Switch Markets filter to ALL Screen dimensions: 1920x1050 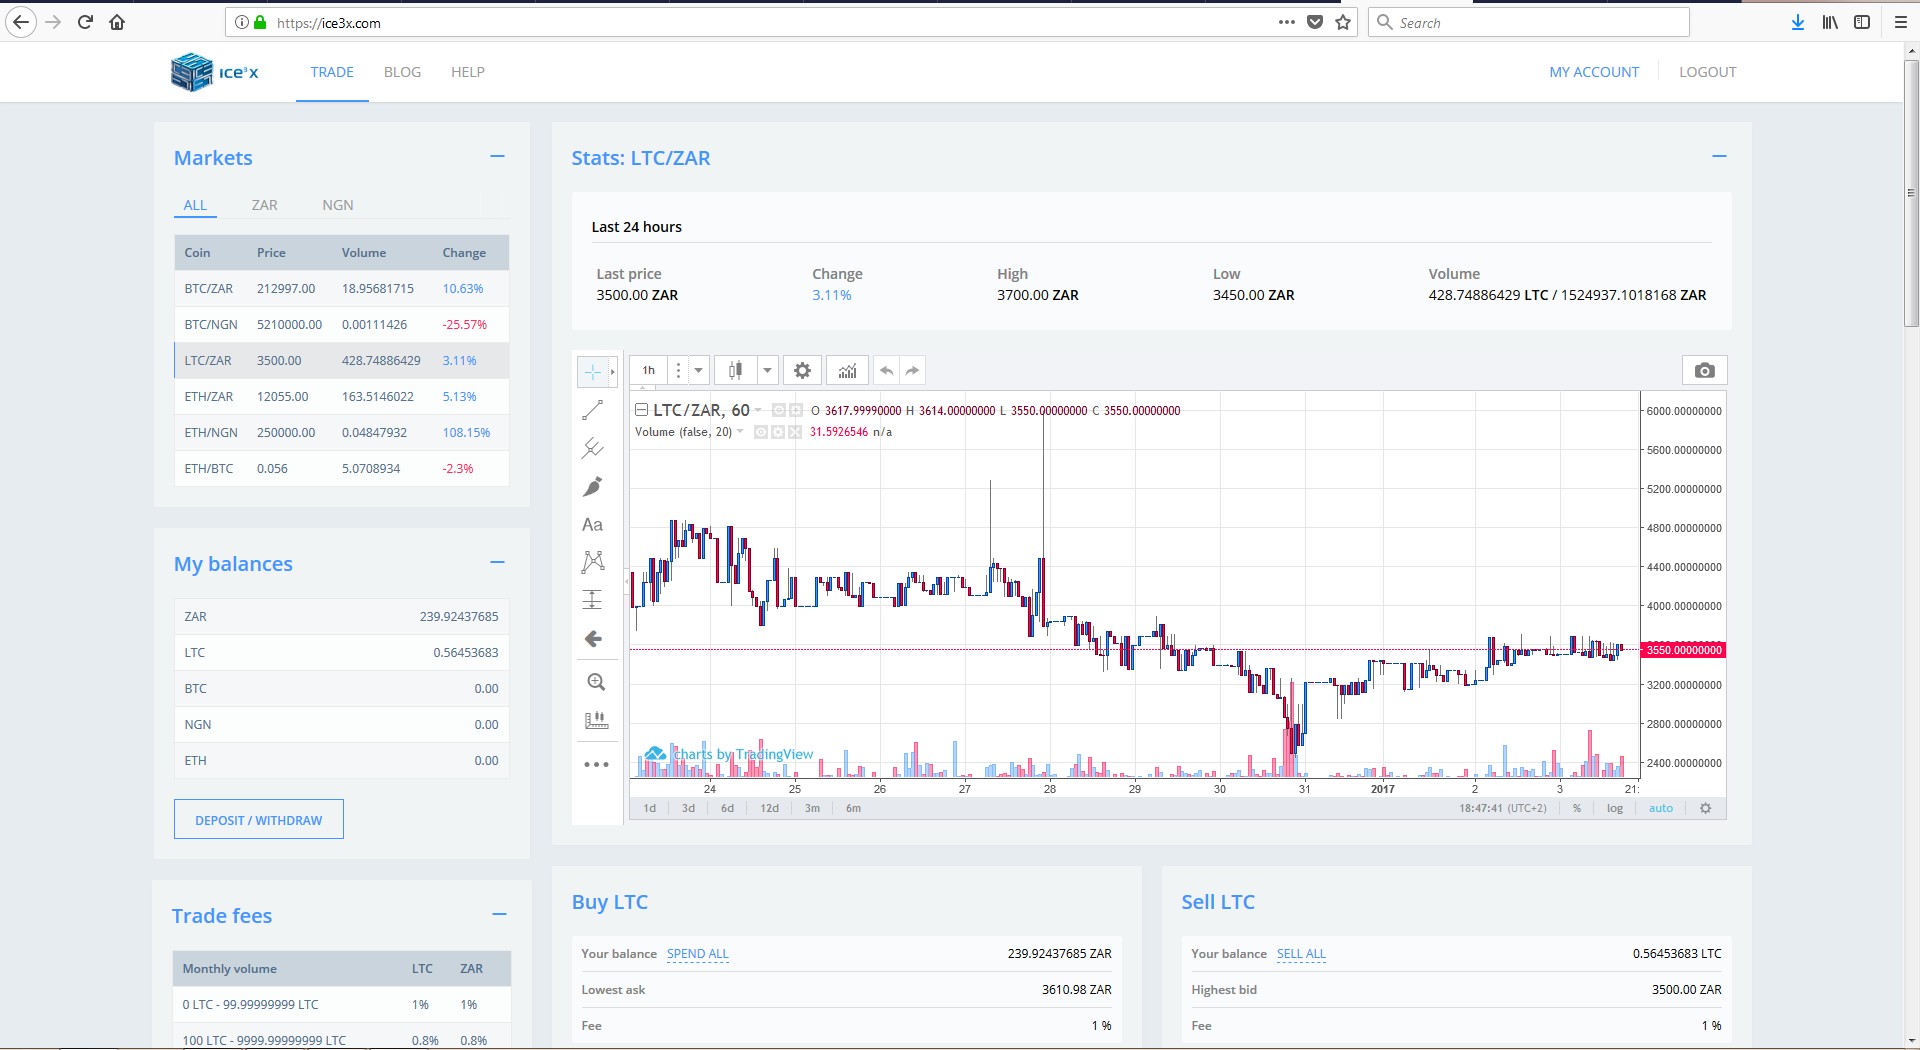[x=195, y=205]
